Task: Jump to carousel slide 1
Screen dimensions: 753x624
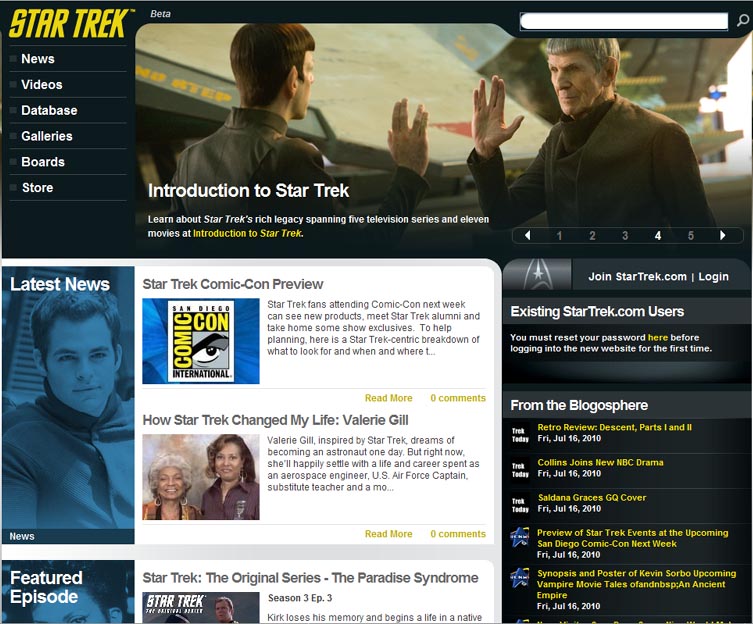Action: (x=559, y=236)
